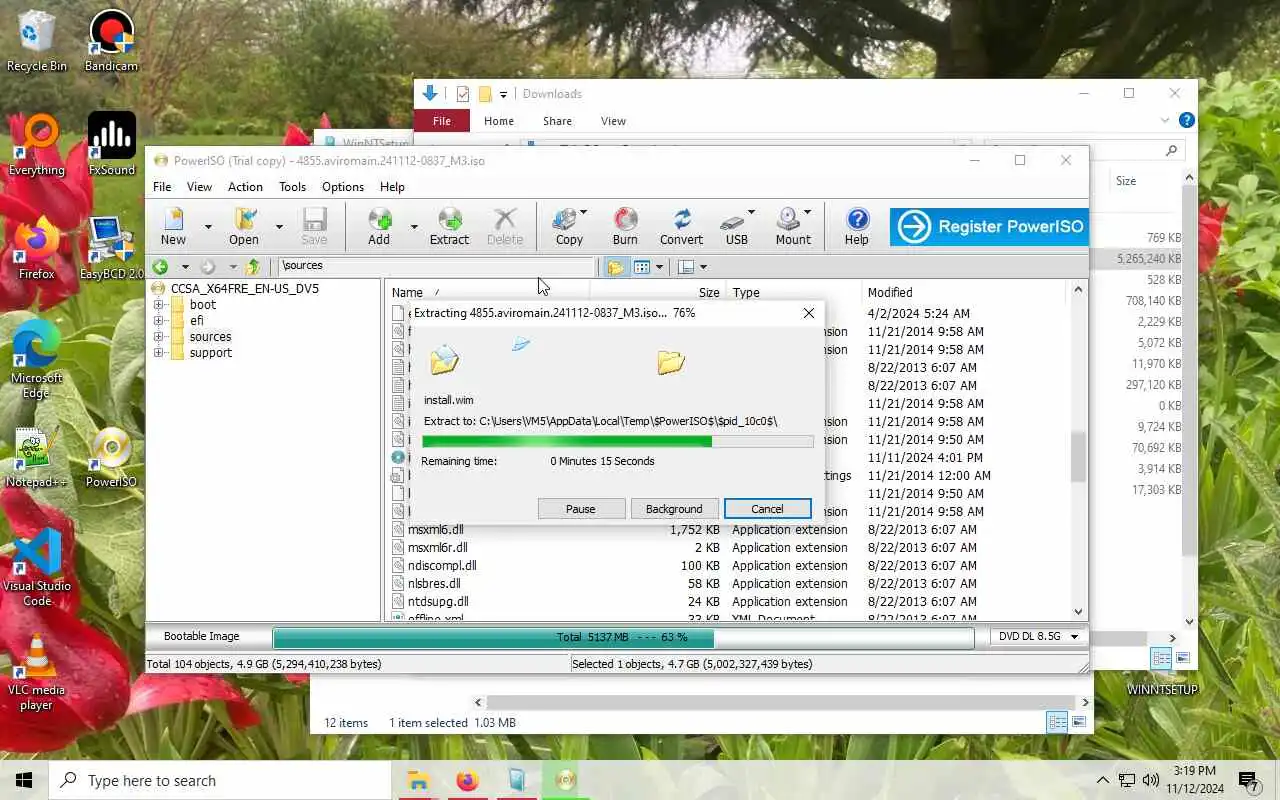Open the VLC media player desktop icon
The image size is (1280, 800).
[x=37, y=672]
